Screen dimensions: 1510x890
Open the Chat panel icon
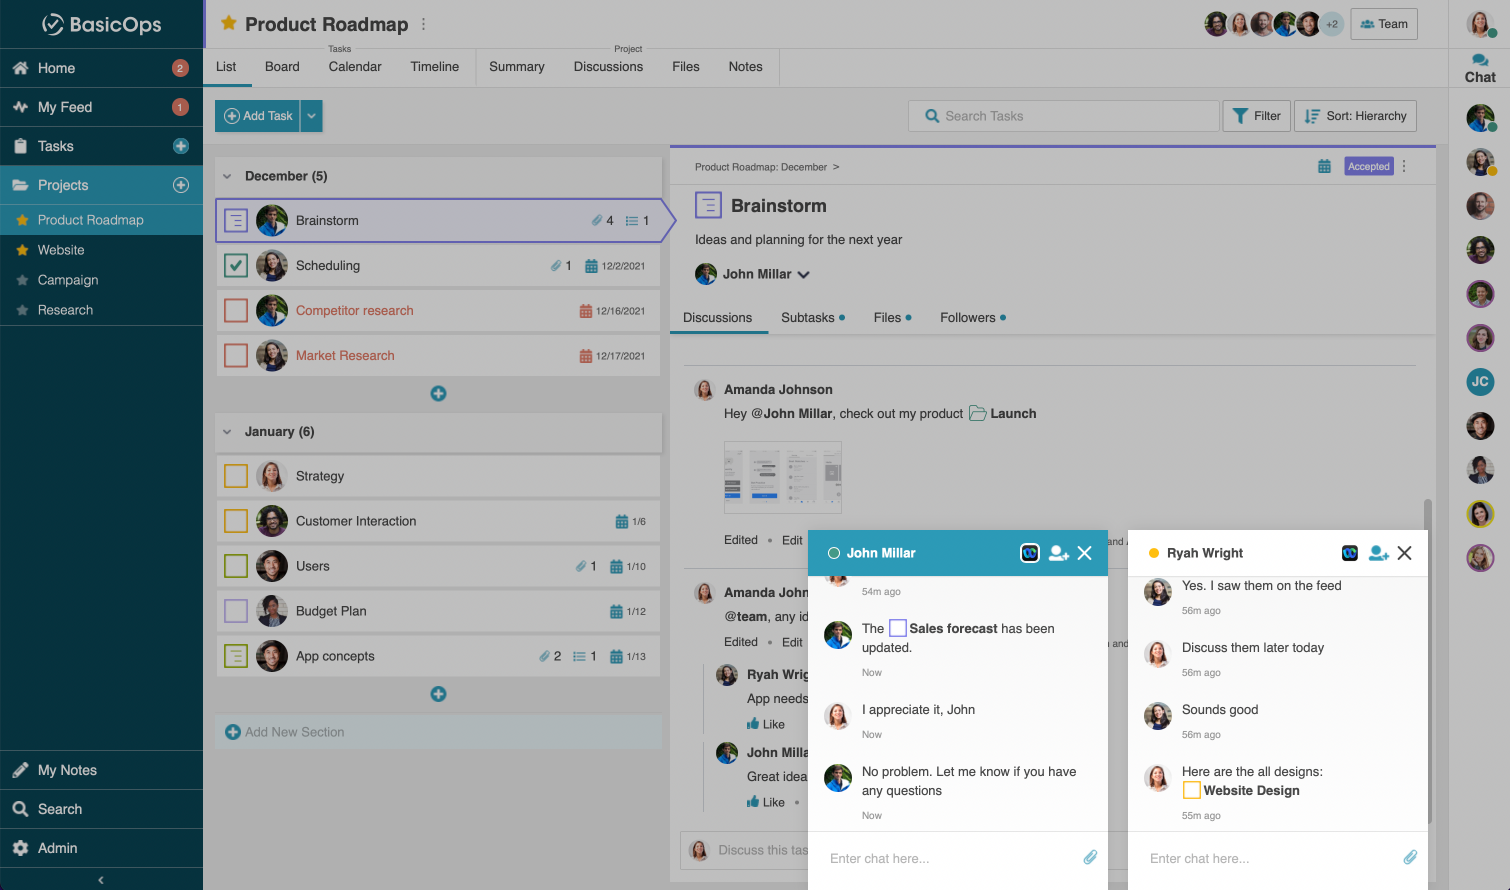(1480, 68)
